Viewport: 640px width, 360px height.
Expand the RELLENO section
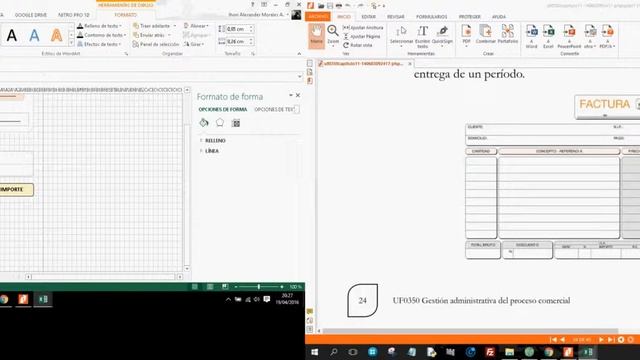tap(213, 140)
